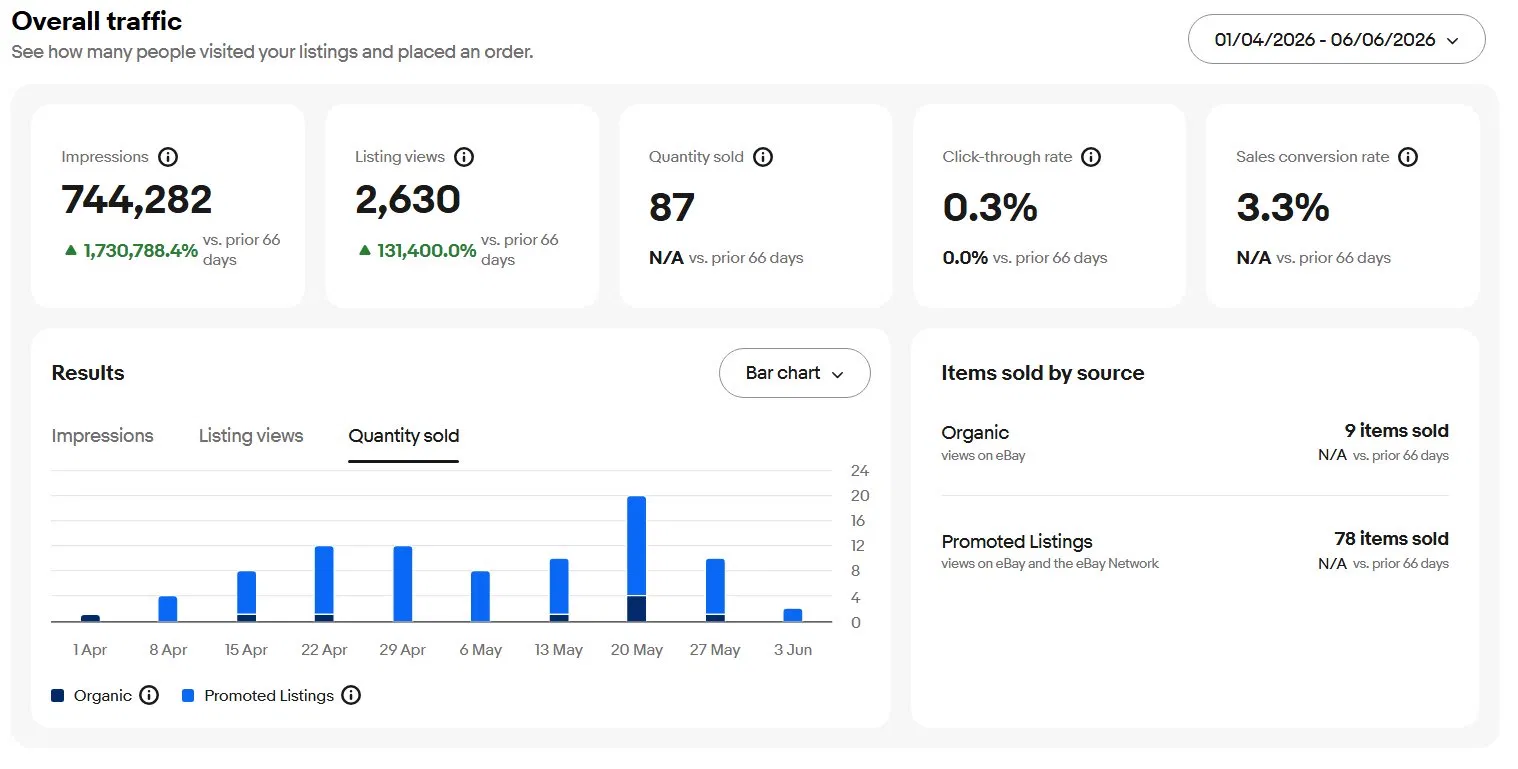Open info icon next to Click-through rate
Viewport: 1518px width, 769px height.
[x=1092, y=157]
